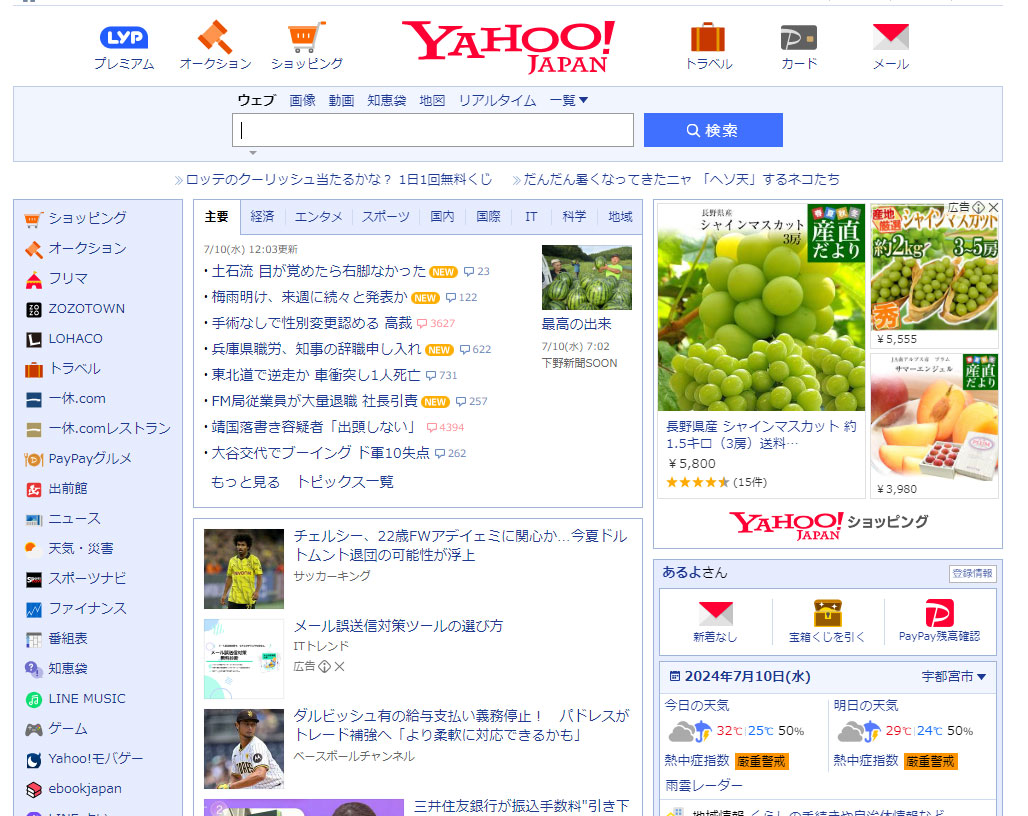Open 一休.comレストラン sidebar icon
Viewport: 1028px width, 816px height.
pyautogui.click(x=33, y=429)
